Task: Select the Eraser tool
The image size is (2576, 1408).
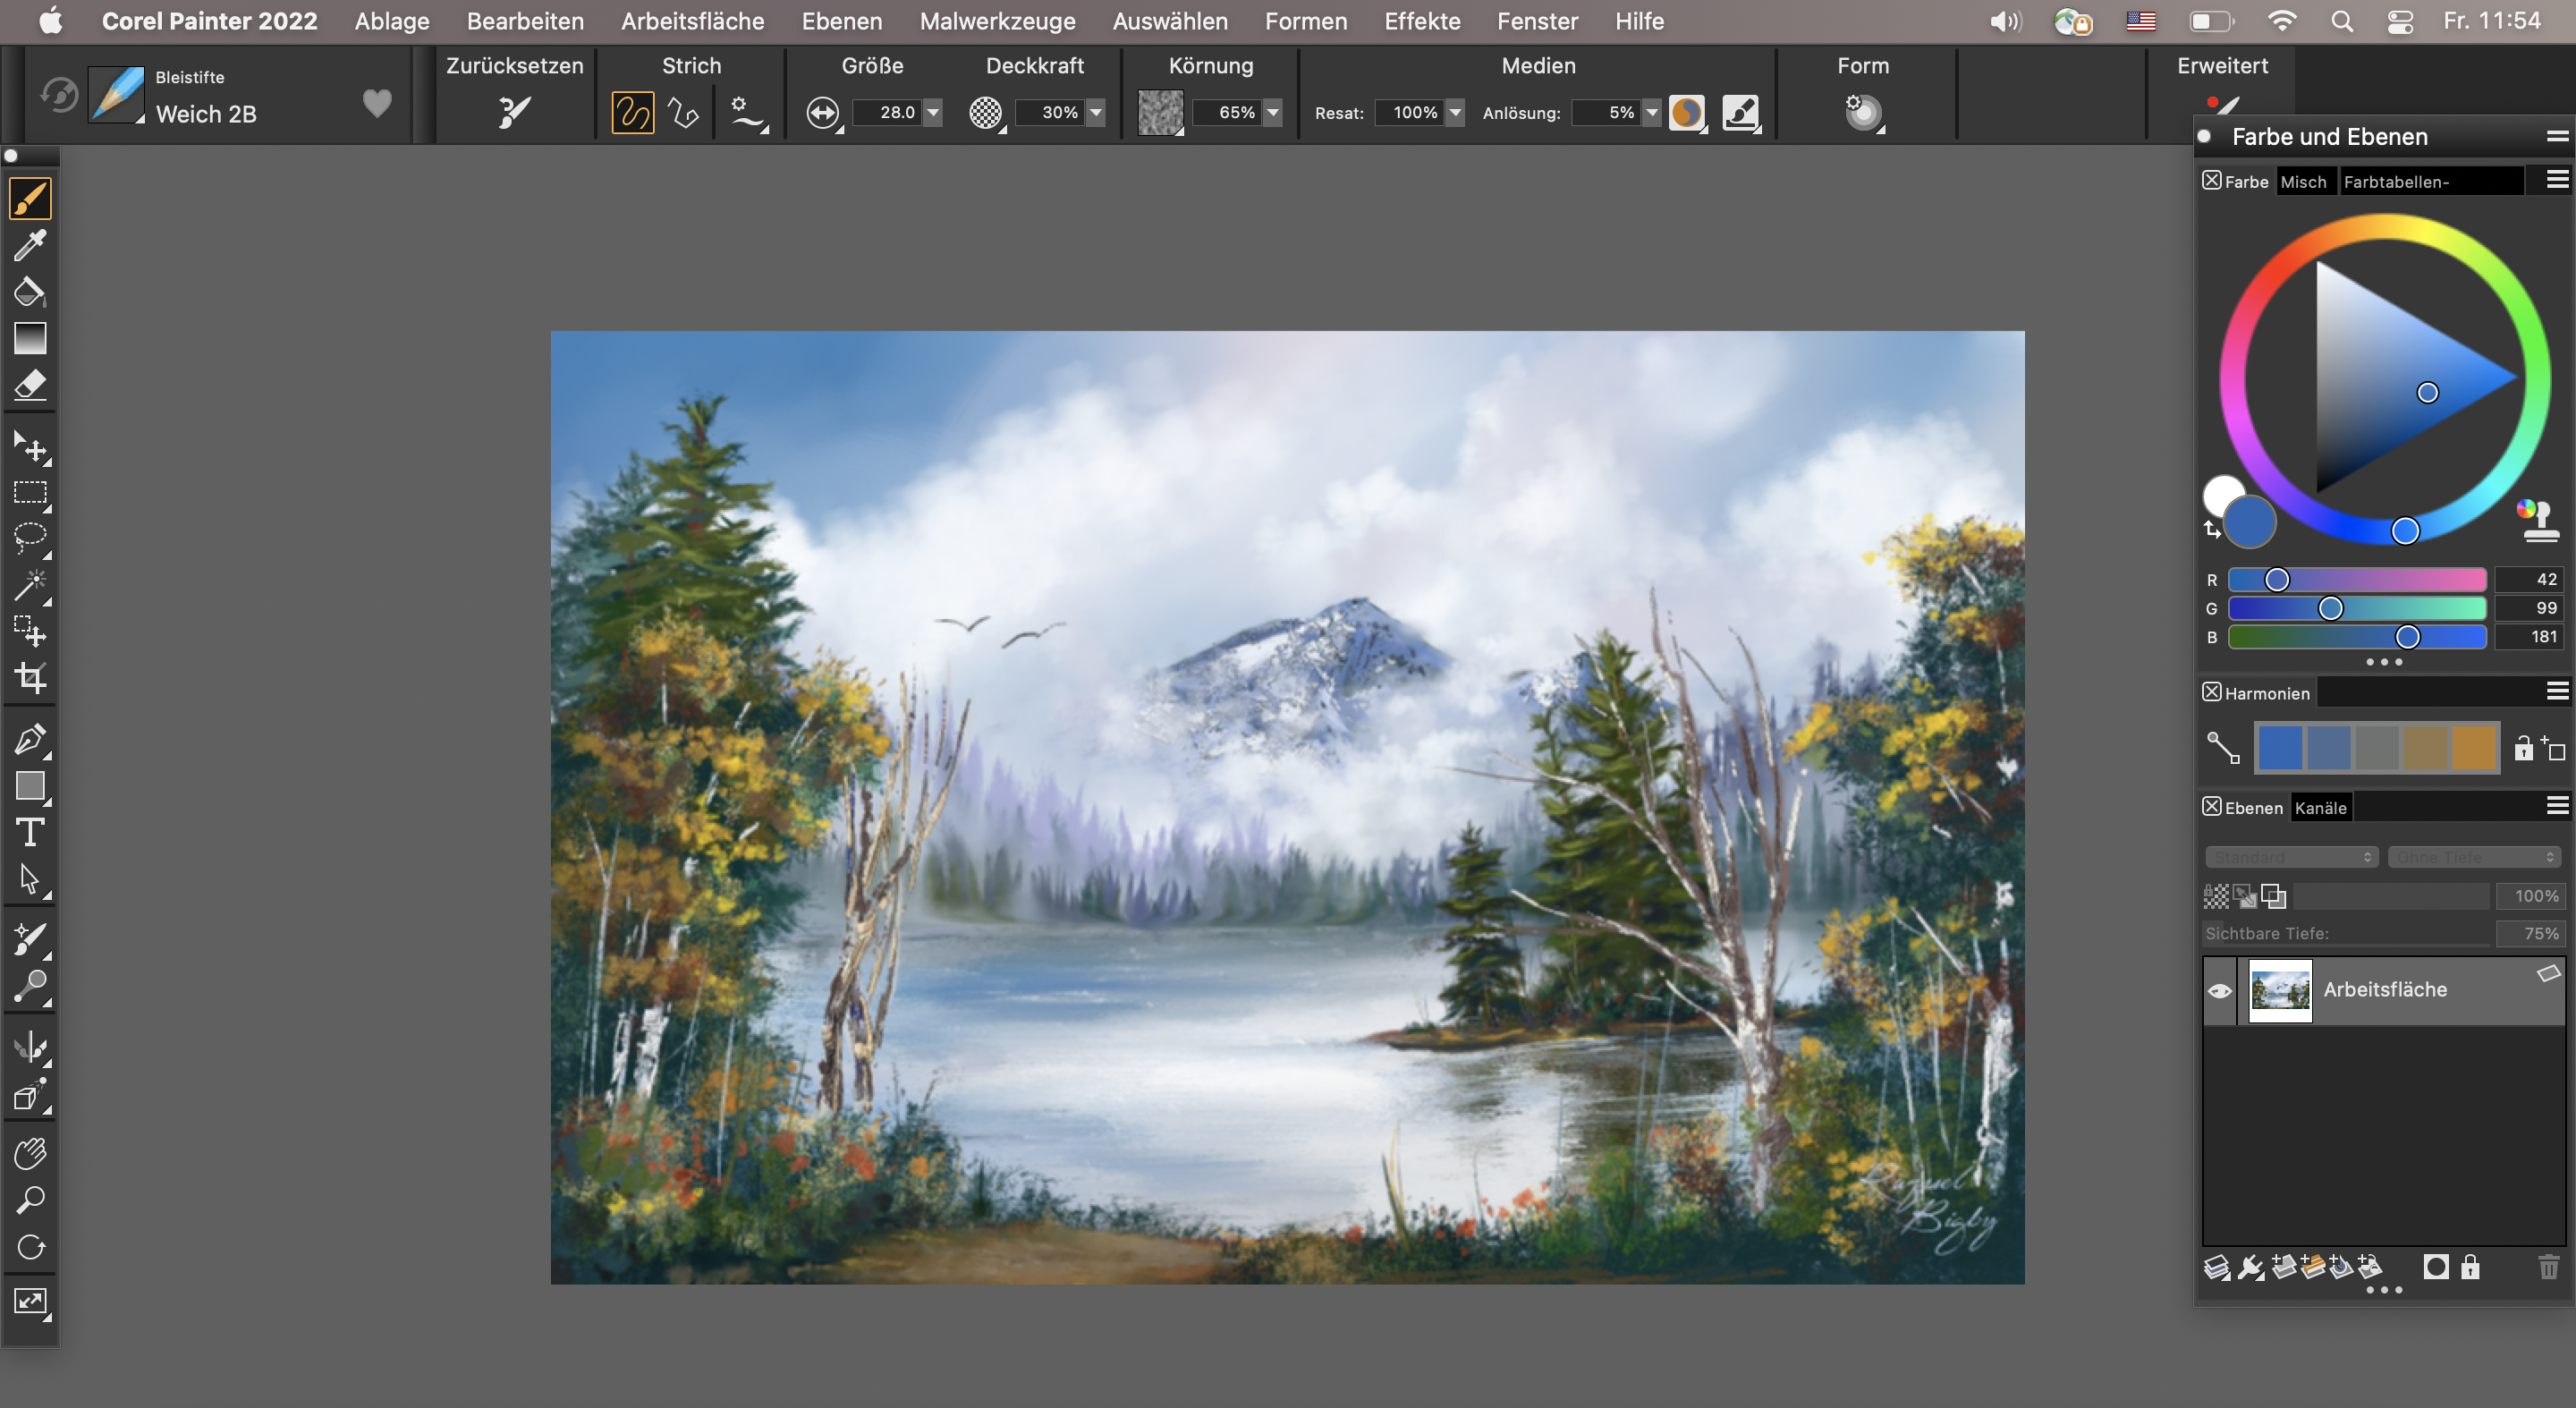Action: tap(30, 385)
